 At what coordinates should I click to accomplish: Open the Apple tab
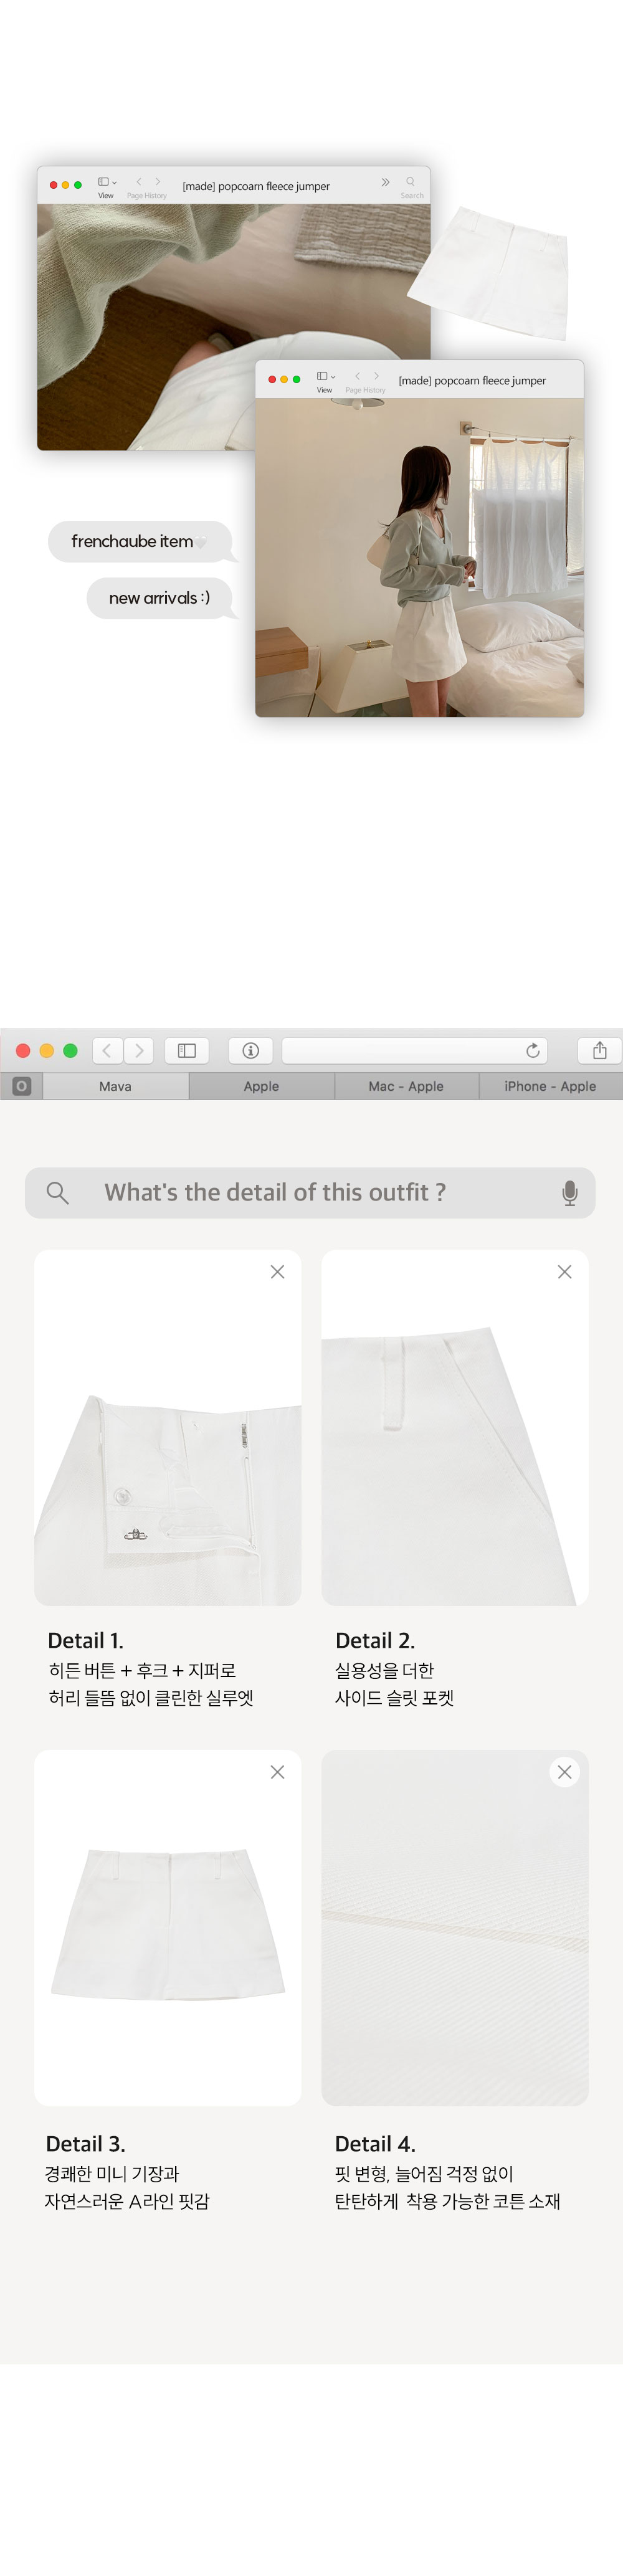[261, 1086]
